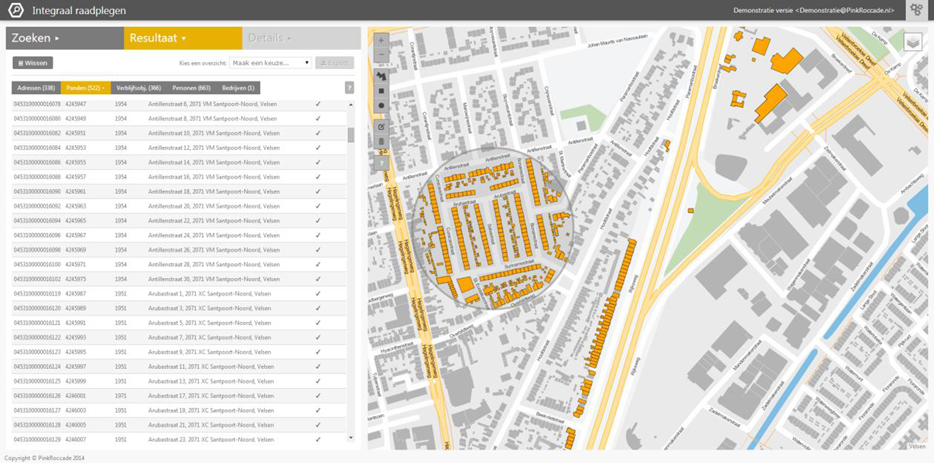This screenshot has width=934, height=463.
Task: Open the 'Maak een keuze...' overview dropdown
Action: pos(271,63)
